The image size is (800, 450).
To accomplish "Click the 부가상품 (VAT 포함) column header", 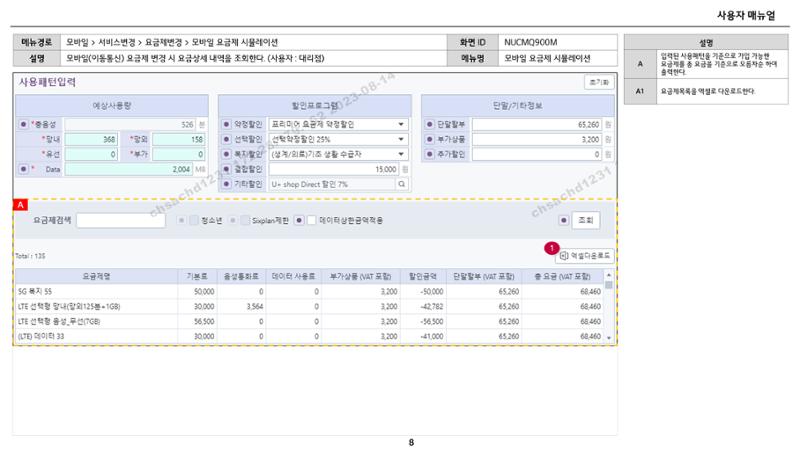I will pos(361,276).
